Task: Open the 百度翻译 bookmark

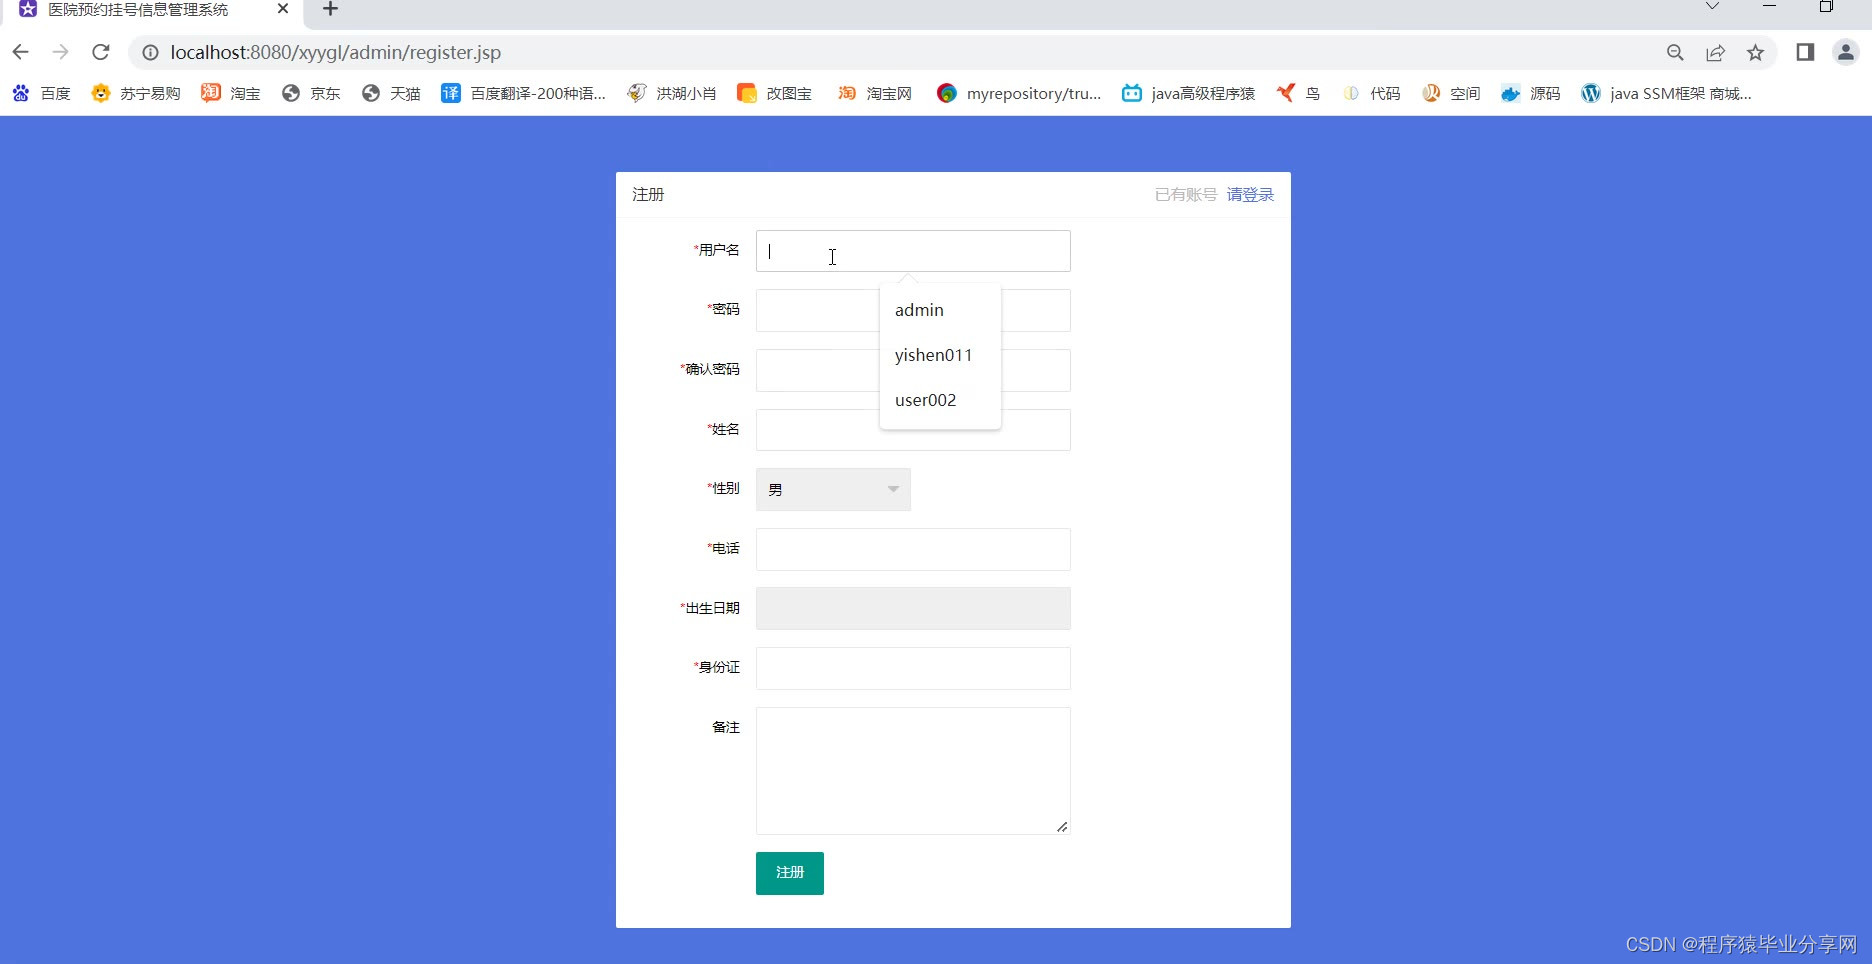Action: (x=523, y=93)
